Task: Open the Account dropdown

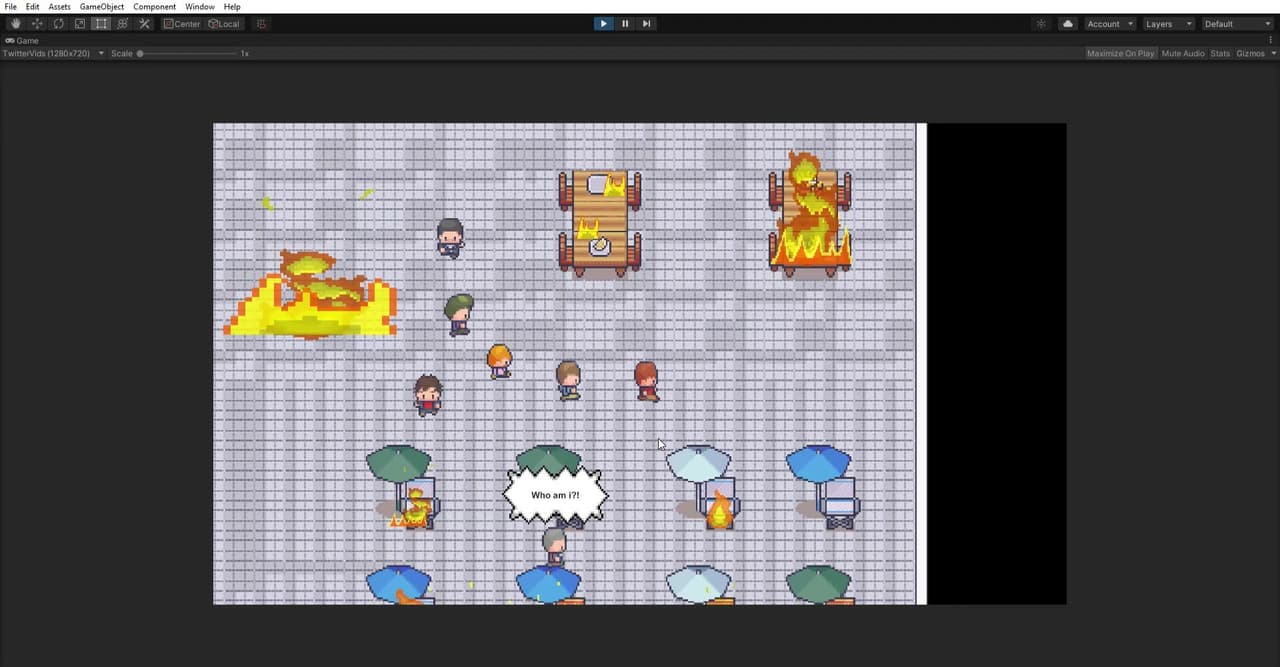Action: tap(1109, 23)
